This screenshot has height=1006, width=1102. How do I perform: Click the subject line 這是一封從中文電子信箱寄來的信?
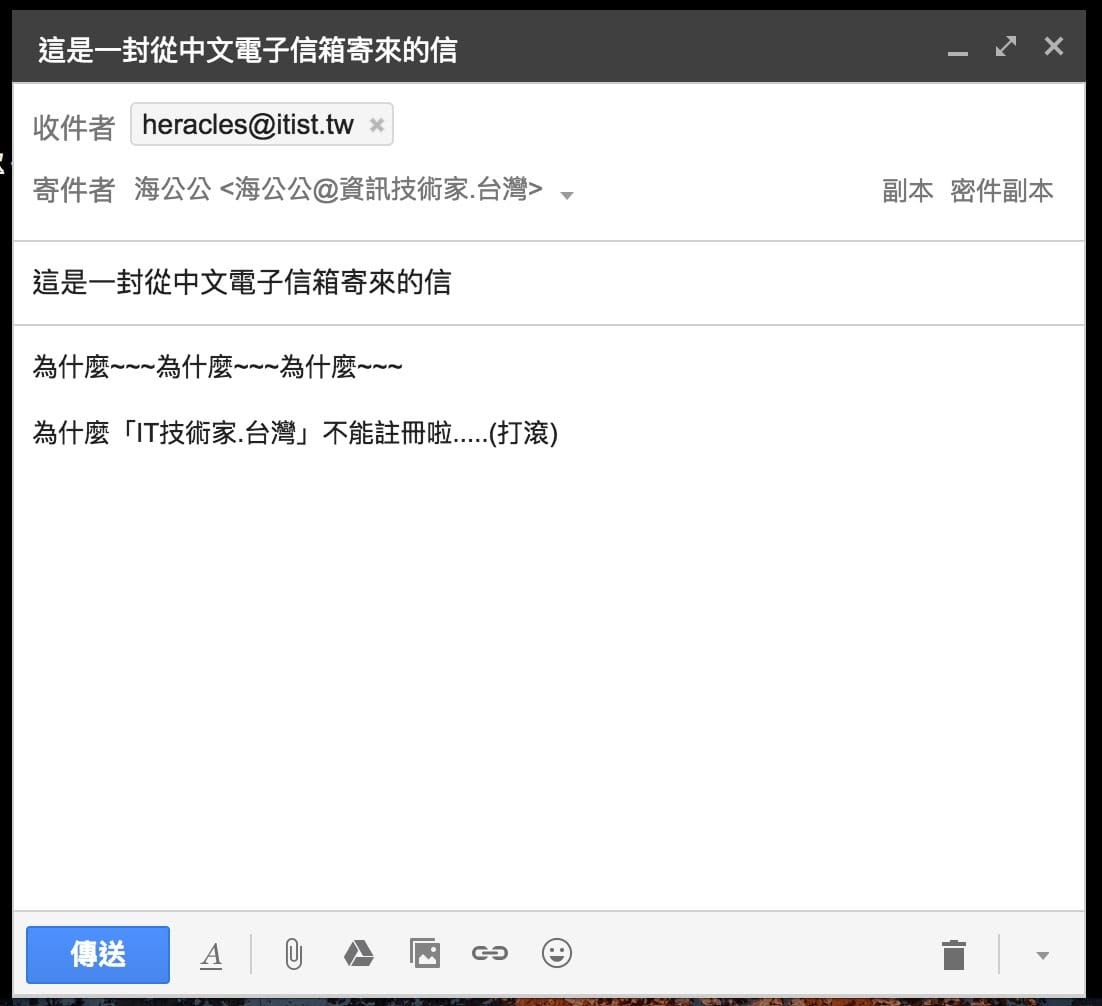click(240, 283)
